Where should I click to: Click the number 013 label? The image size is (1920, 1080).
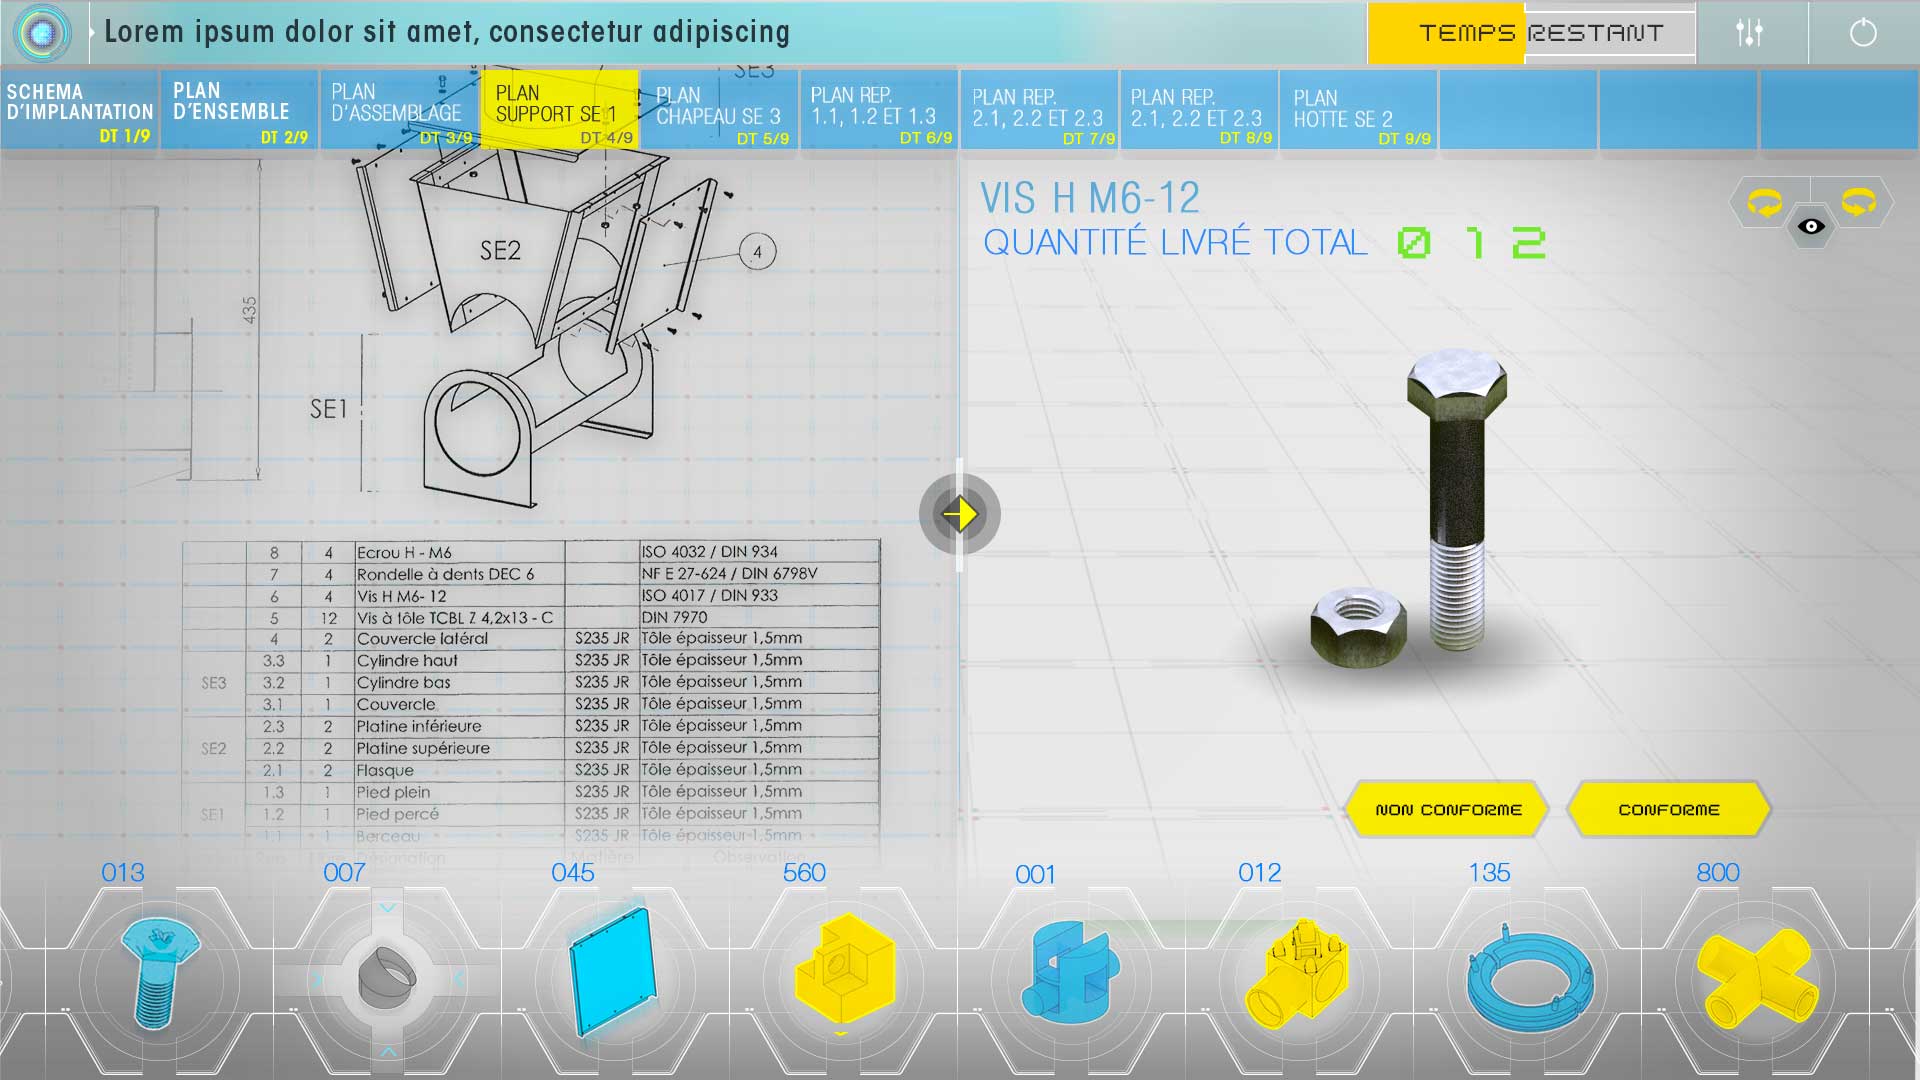pyautogui.click(x=123, y=872)
